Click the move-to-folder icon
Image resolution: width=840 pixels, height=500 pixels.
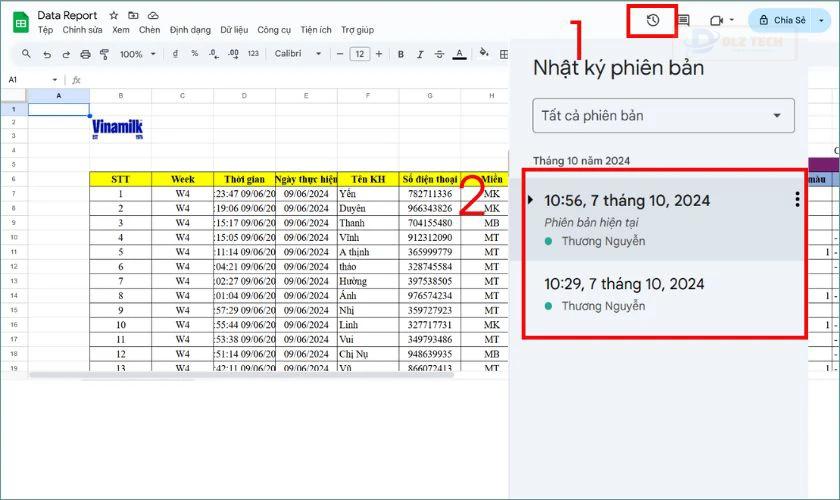[133, 16]
